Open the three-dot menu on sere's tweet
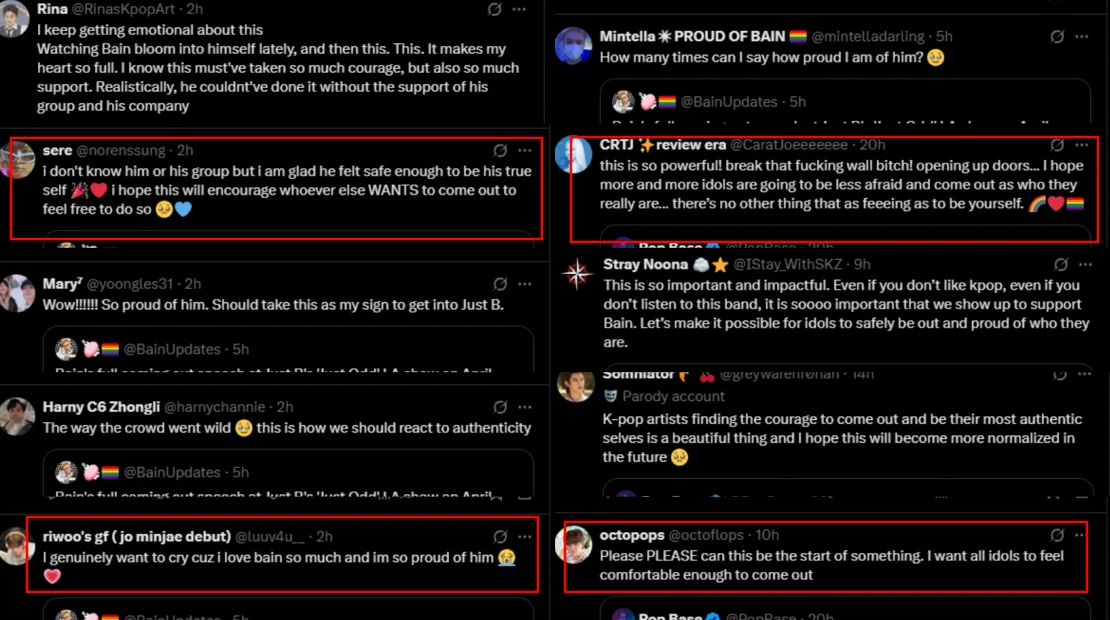The width and height of the screenshot is (1110, 620). [x=525, y=151]
